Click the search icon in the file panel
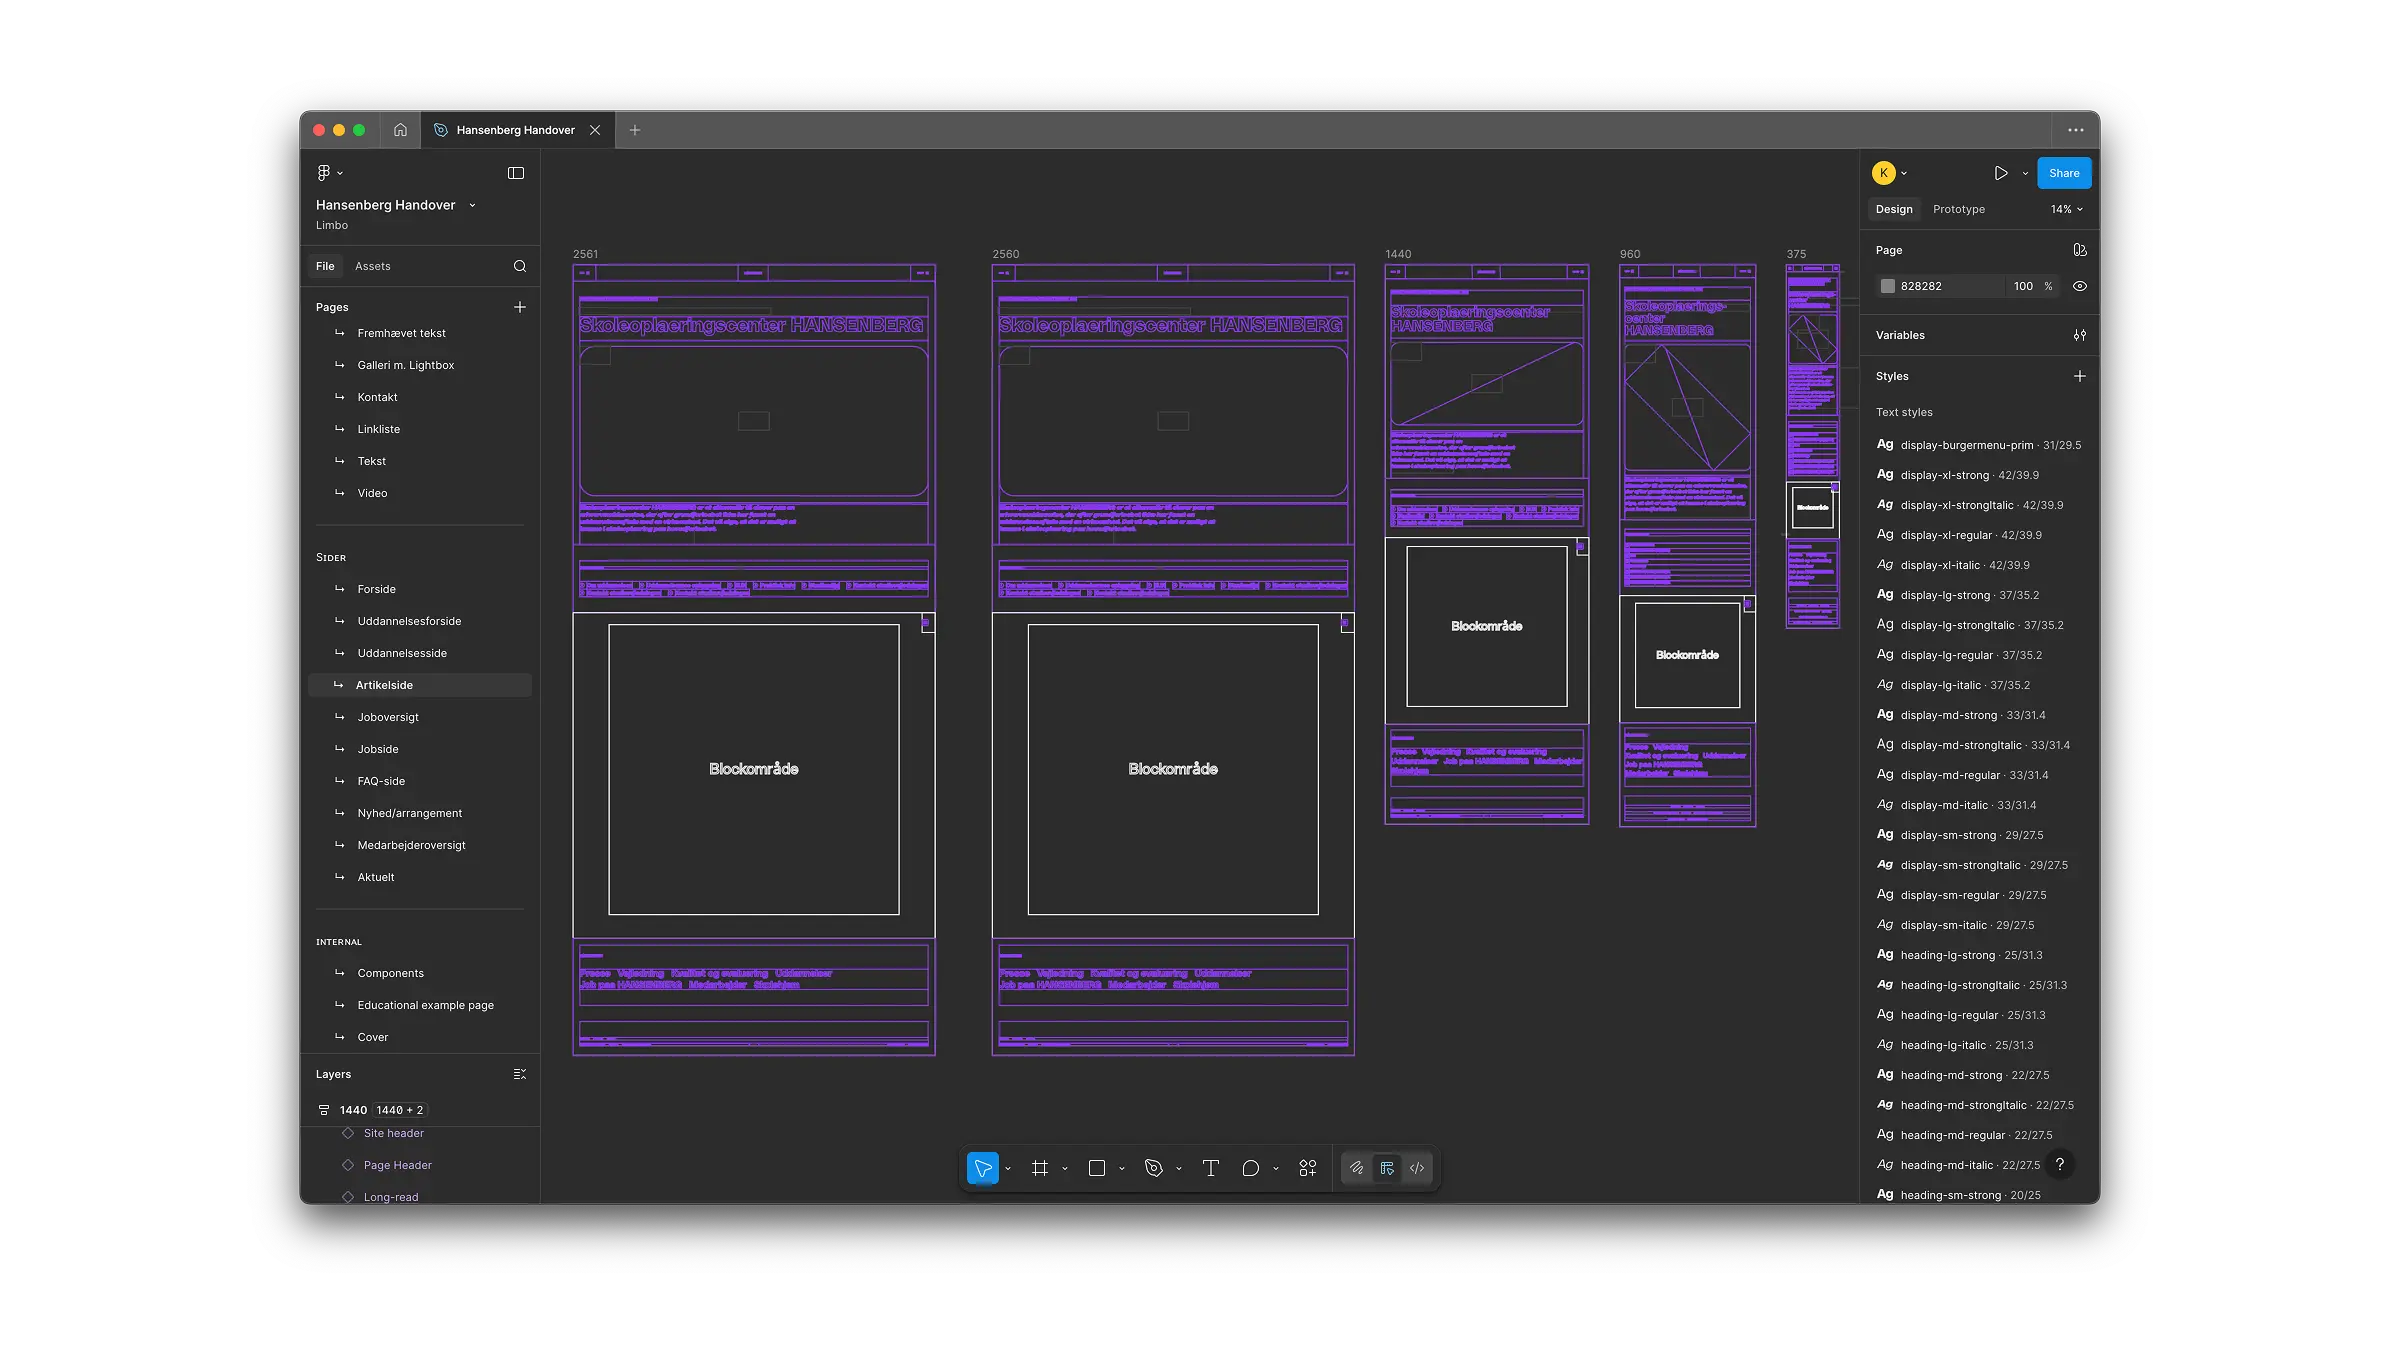Screen dimensions: 2400x1350 pos(519,266)
